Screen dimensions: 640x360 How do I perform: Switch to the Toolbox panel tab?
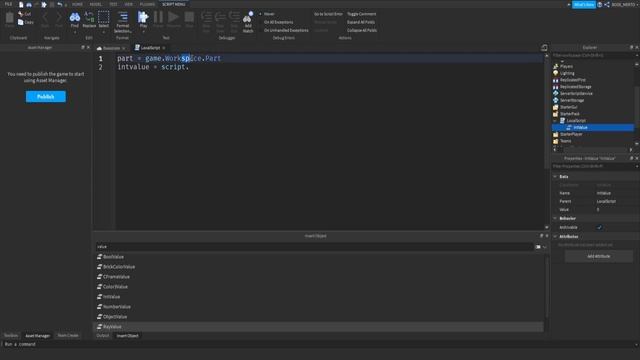click(11, 336)
